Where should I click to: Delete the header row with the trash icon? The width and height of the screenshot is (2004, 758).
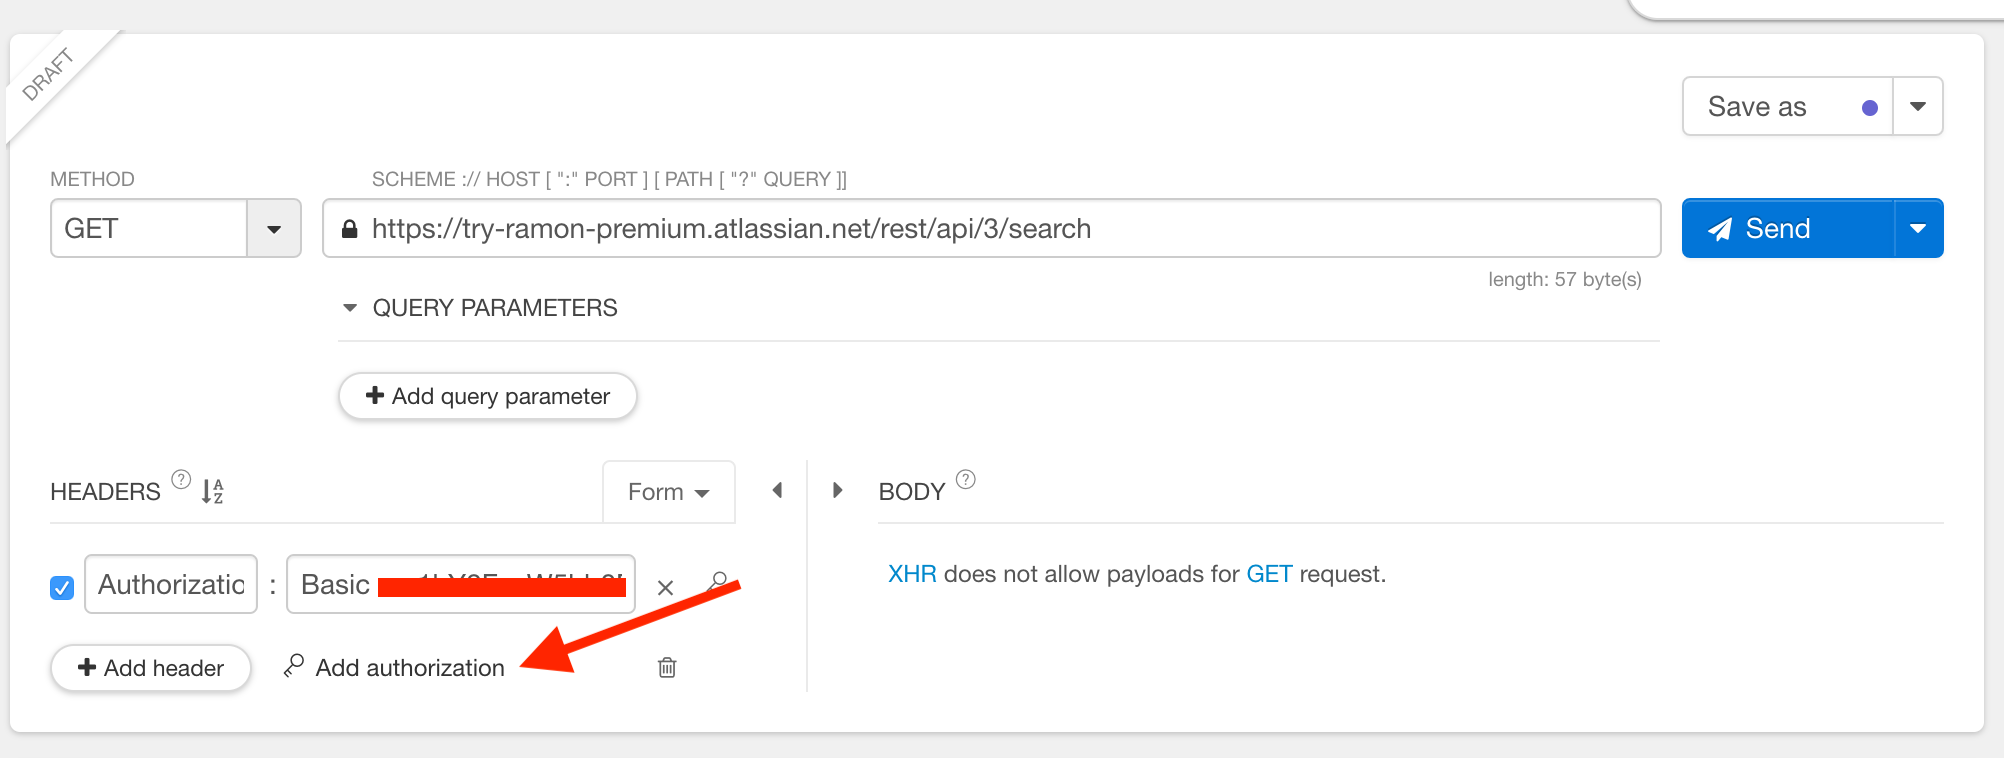(x=665, y=667)
